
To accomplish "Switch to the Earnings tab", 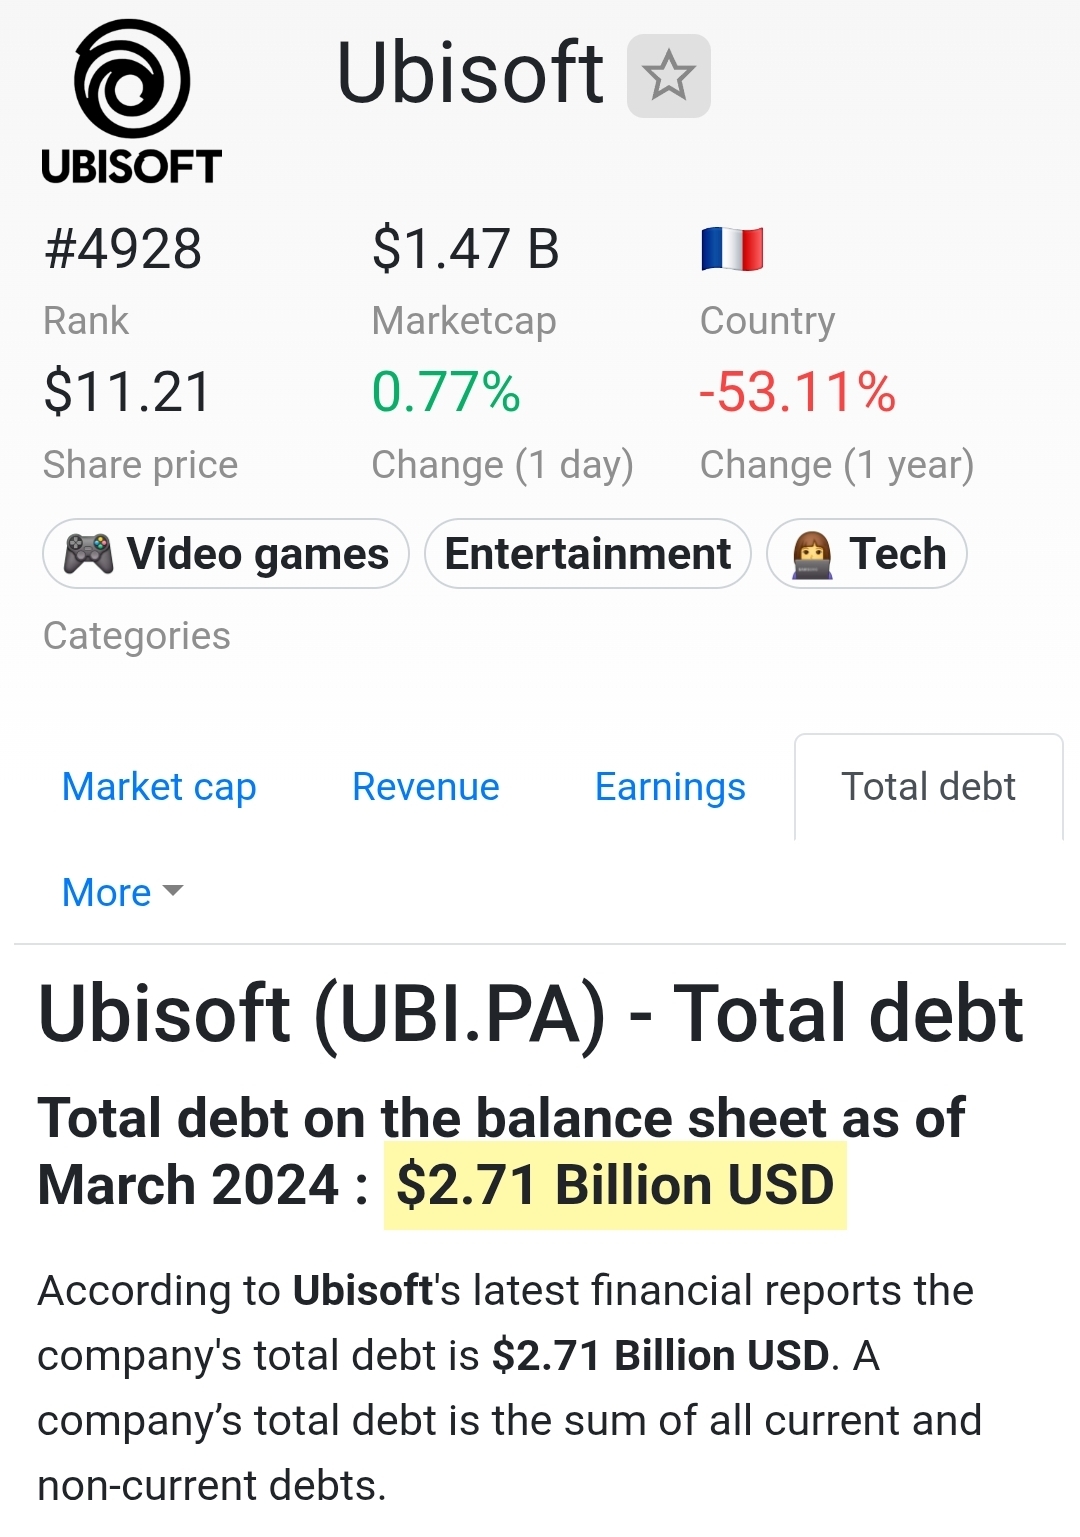I will tap(670, 787).
